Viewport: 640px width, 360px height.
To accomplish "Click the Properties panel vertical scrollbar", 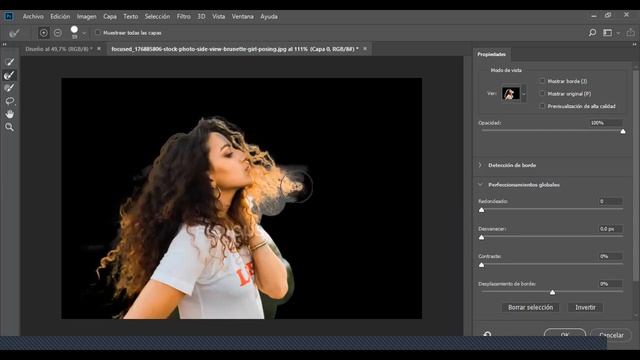I will 636,176.
